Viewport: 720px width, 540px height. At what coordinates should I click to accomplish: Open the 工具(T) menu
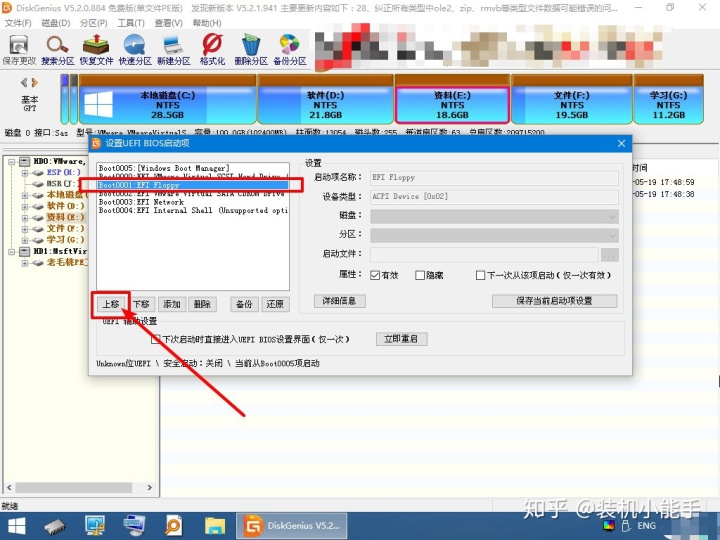pyautogui.click(x=131, y=23)
